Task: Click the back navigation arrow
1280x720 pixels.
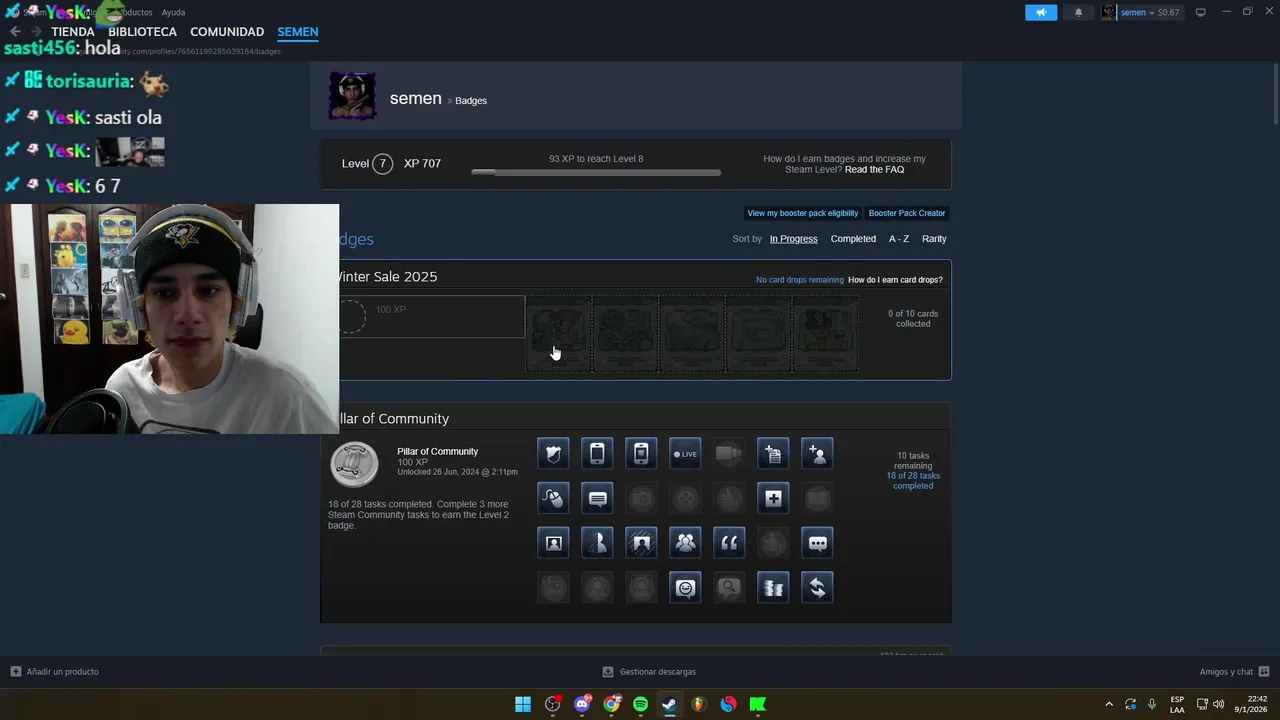Action: pos(15,32)
